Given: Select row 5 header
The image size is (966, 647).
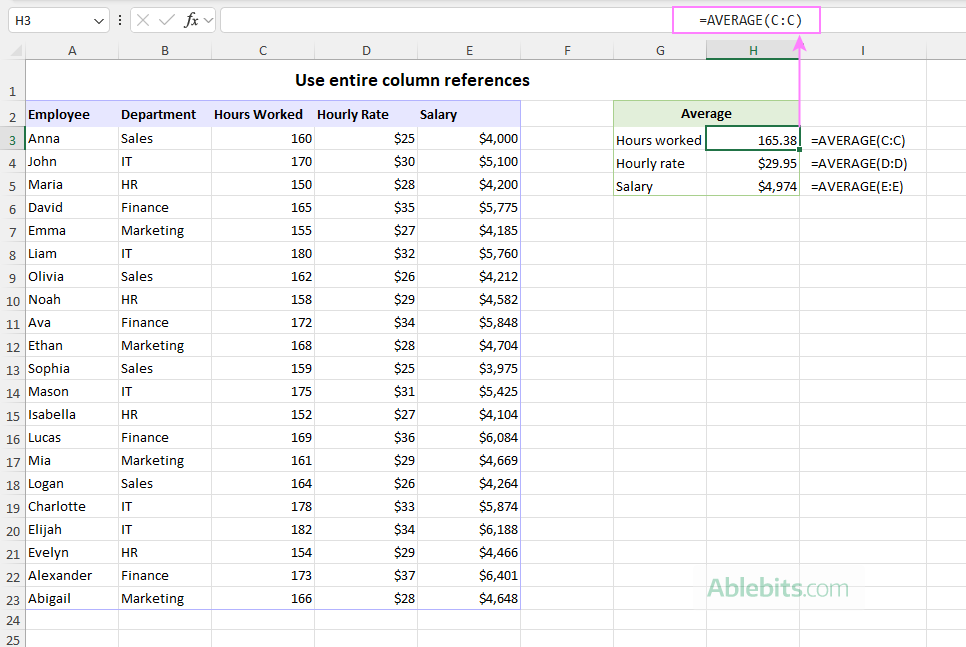Looking at the screenshot, I should (x=12, y=184).
